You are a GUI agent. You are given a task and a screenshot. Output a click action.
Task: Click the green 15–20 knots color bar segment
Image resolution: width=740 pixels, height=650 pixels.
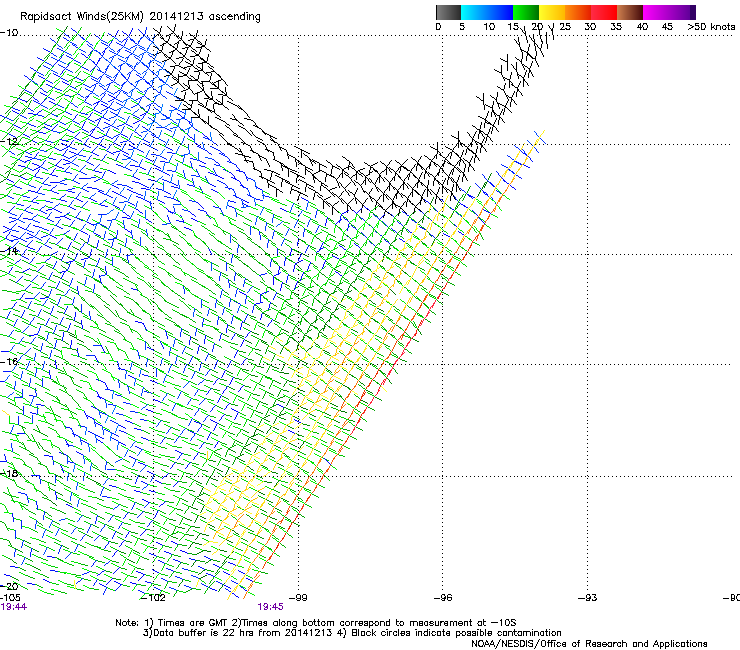pyautogui.click(x=526, y=12)
